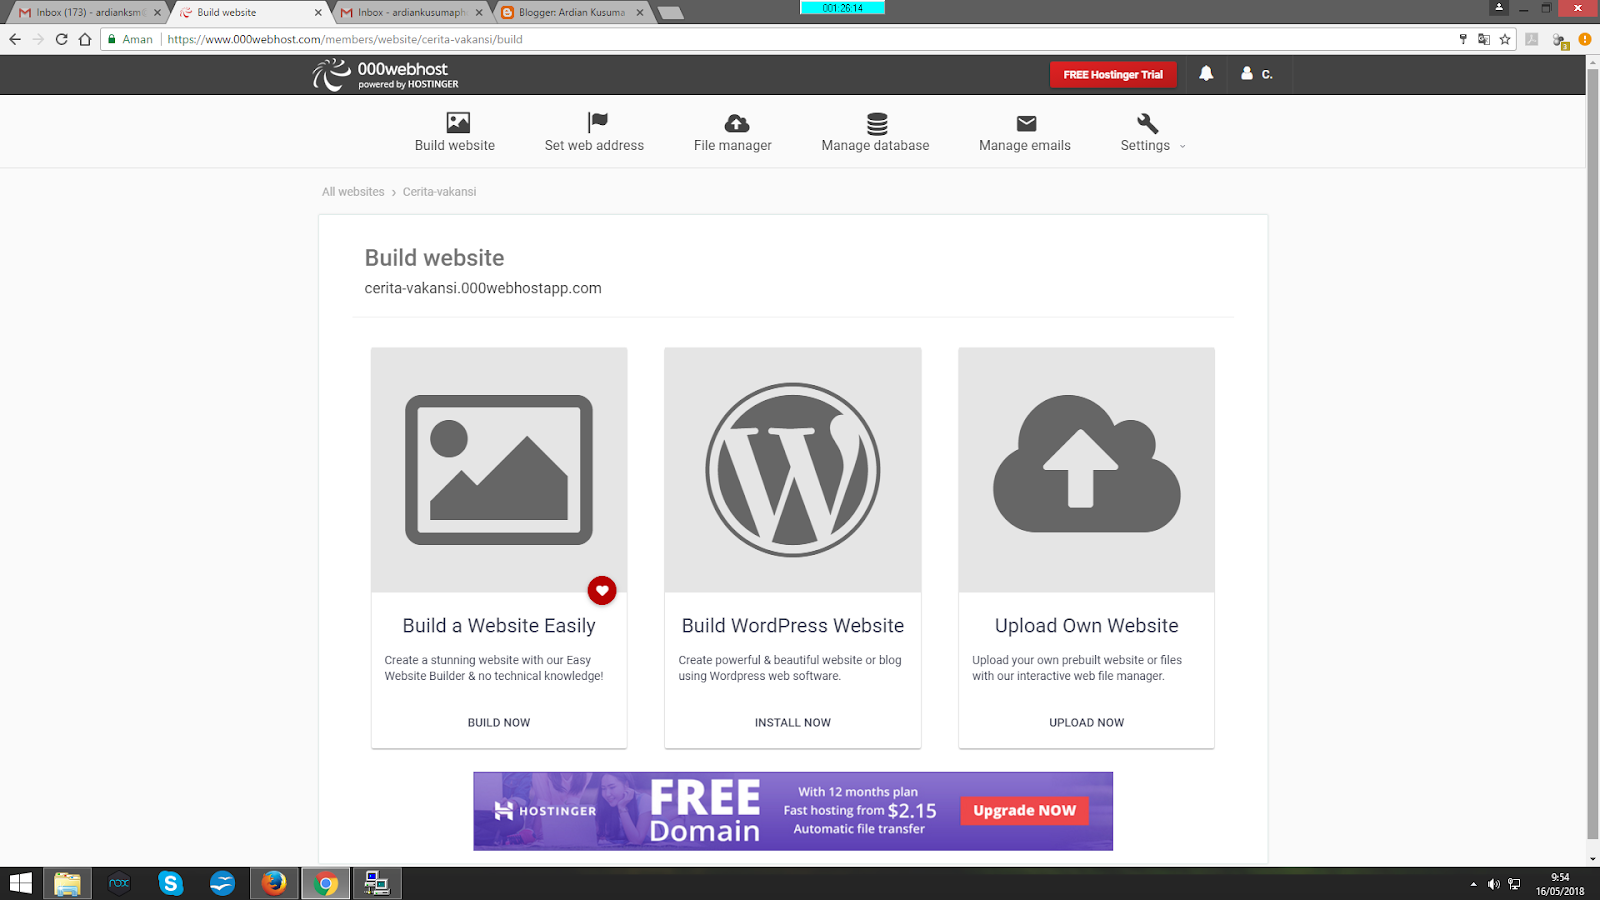Reload the page with the refresh icon
The height and width of the screenshot is (900, 1600).
tap(61, 39)
